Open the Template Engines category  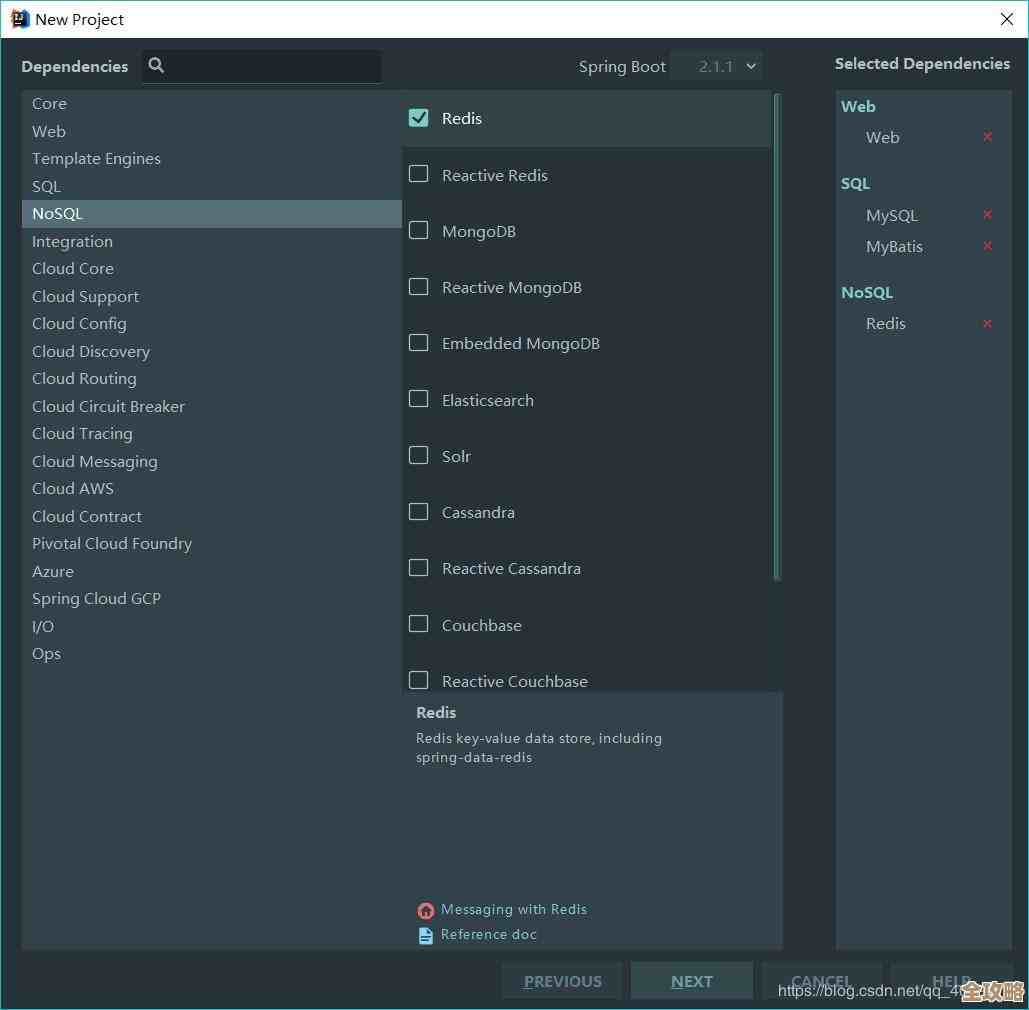click(x=96, y=159)
